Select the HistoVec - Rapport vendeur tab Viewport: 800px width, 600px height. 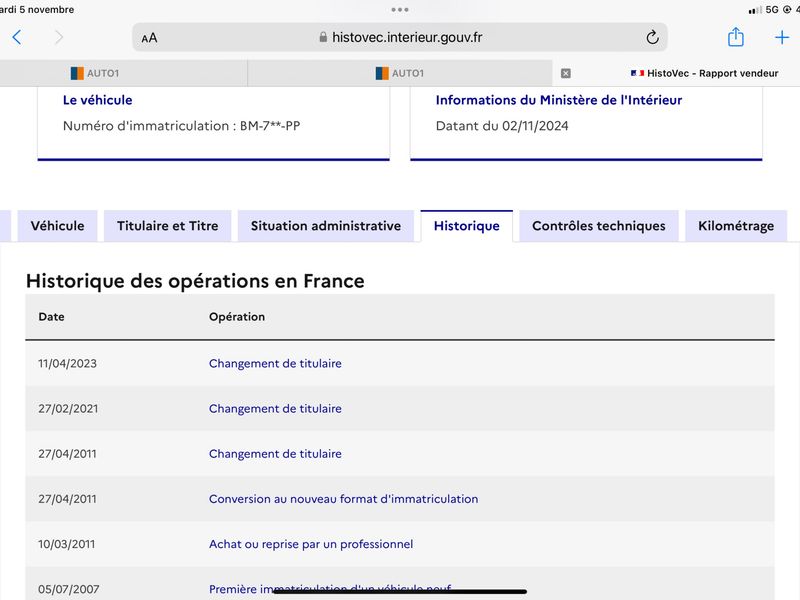coord(704,73)
